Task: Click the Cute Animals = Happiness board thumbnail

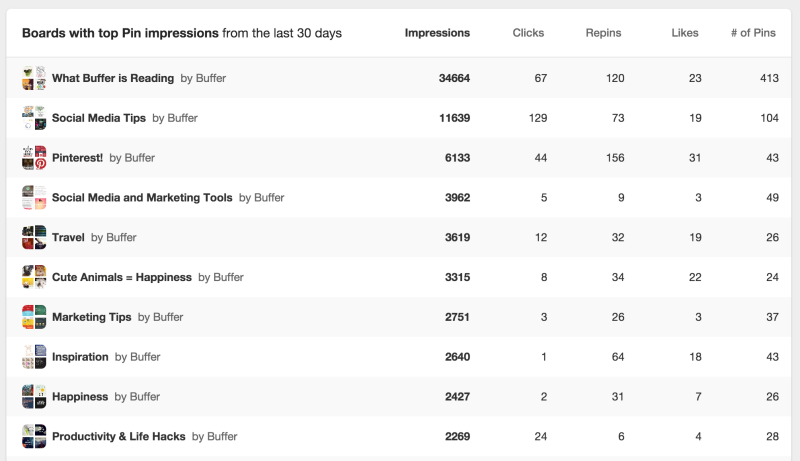Action: (x=34, y=277)
